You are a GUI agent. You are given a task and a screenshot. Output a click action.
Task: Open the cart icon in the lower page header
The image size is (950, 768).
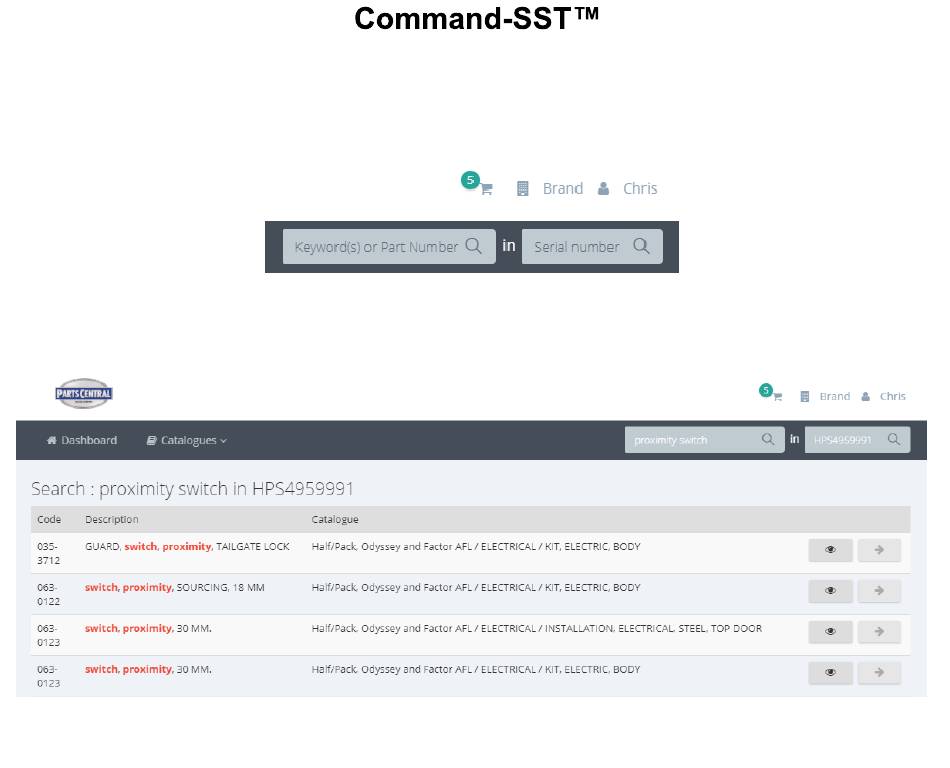(x=777, y=397)
